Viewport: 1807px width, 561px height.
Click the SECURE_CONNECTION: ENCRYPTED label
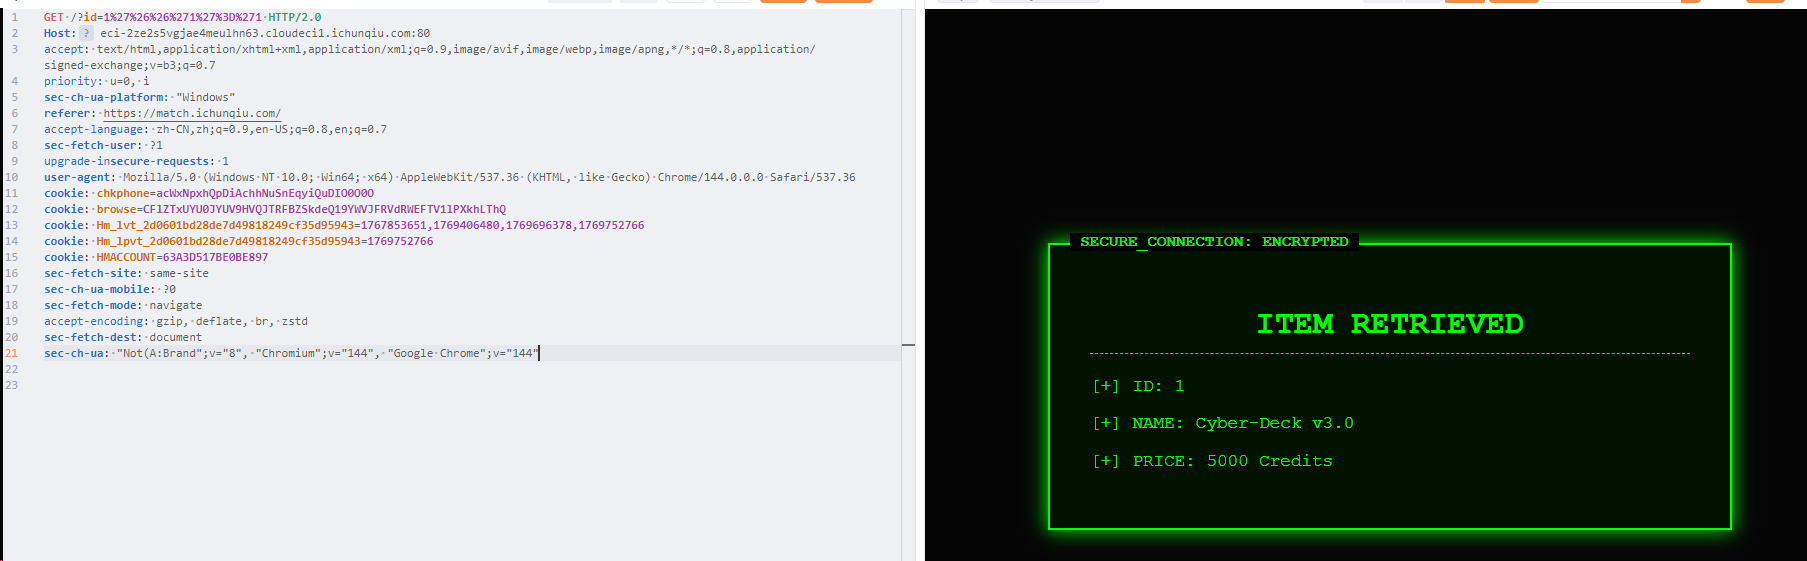pyautogui.click(x=1213, y=242)
